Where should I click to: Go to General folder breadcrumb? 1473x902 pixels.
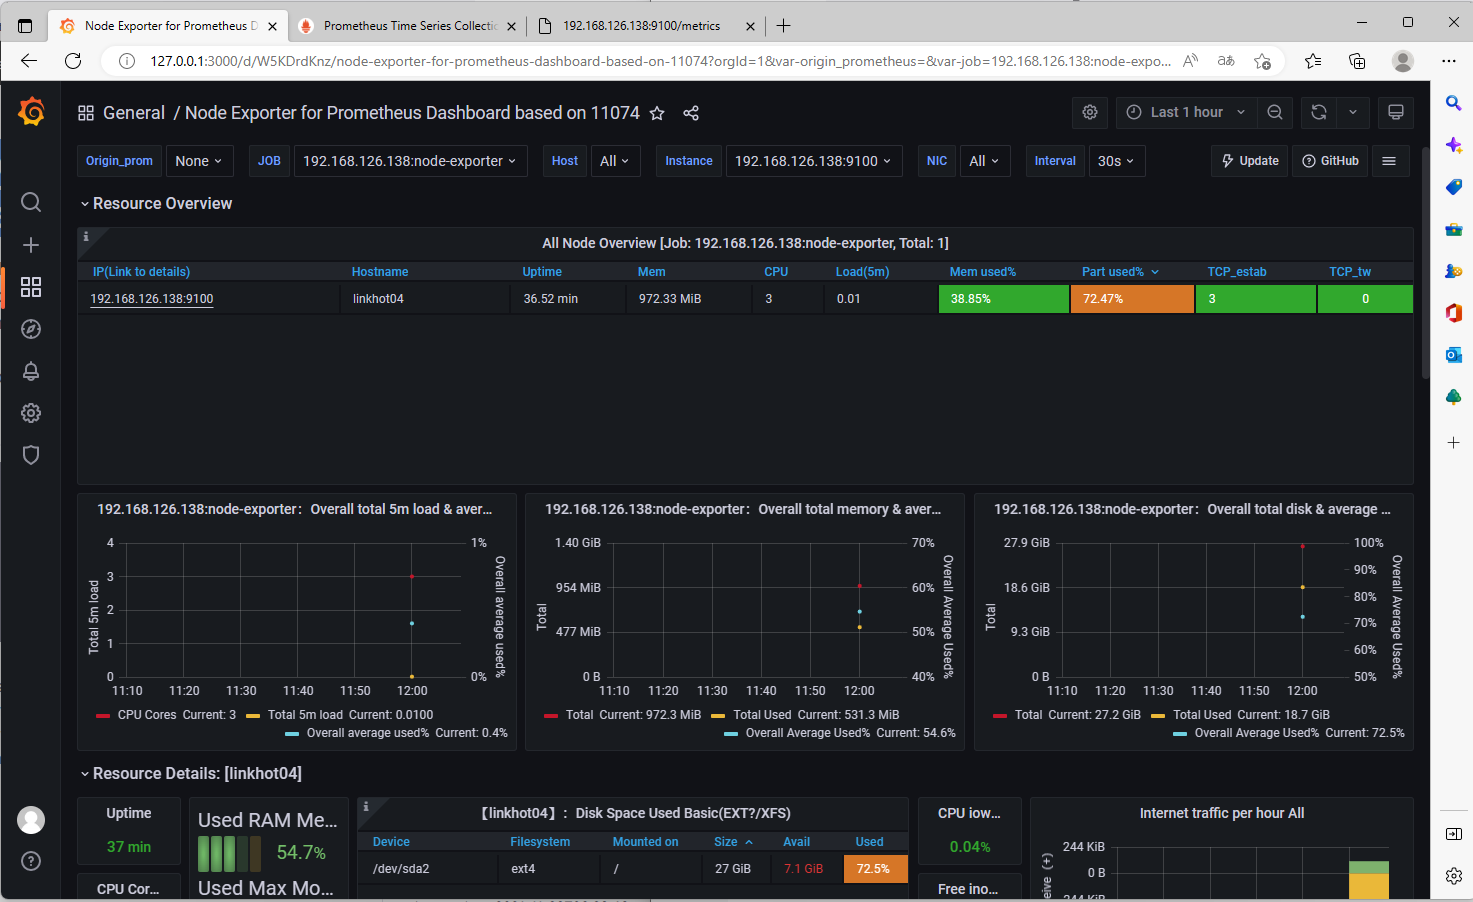coord(134,113)
